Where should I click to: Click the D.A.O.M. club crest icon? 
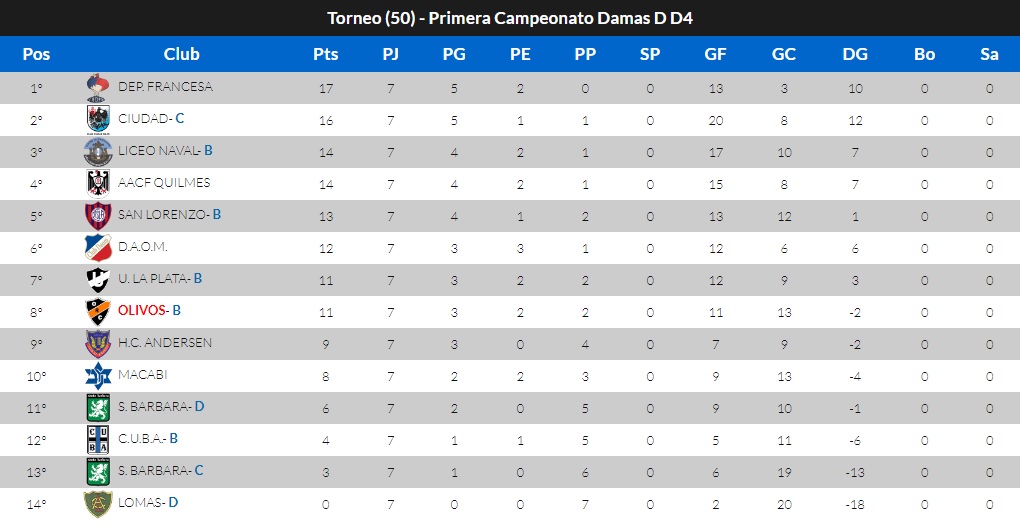[x=97, y=248]
